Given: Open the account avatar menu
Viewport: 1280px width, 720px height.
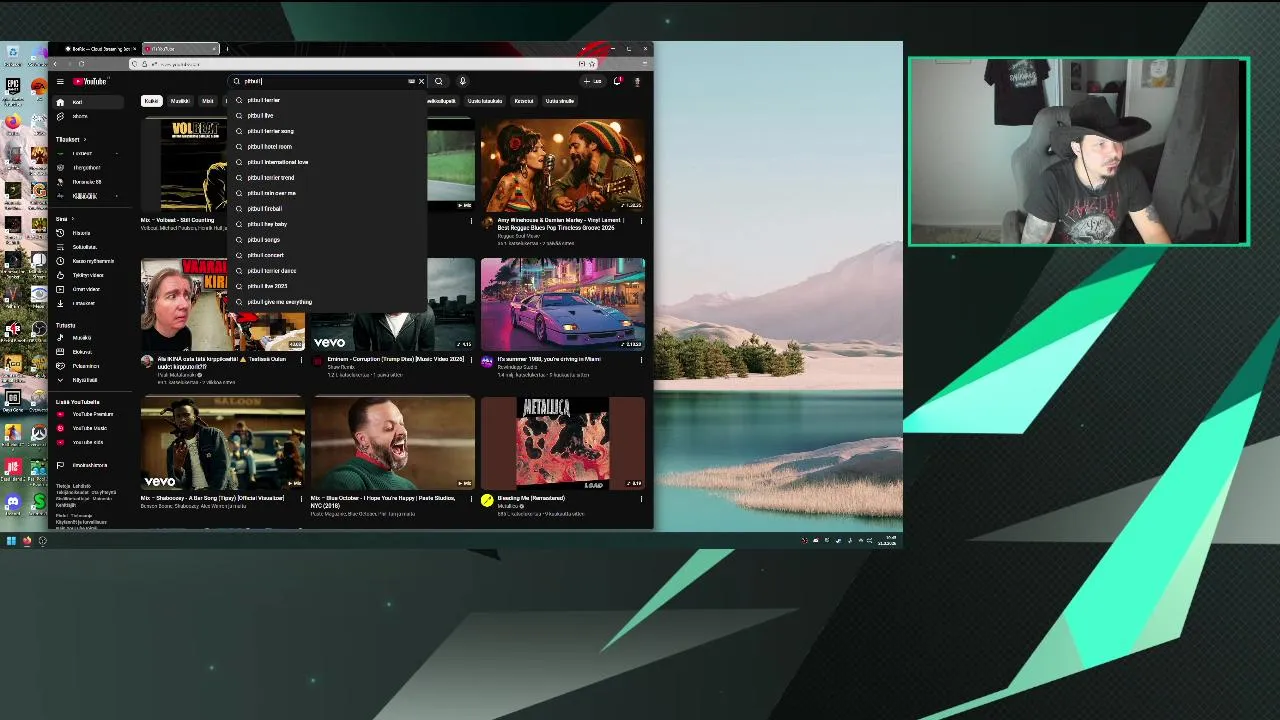Looking at the screenshot, I should [637, 81].
